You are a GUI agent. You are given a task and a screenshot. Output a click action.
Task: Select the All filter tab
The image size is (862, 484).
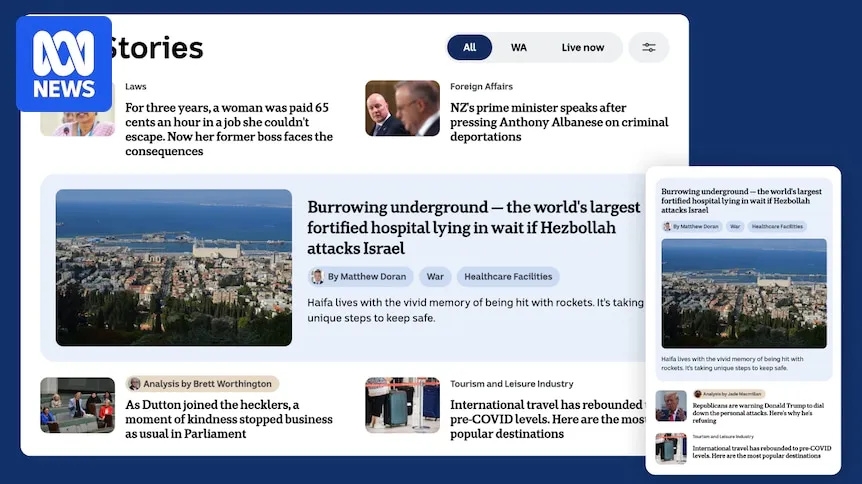(x=469, y=47)
